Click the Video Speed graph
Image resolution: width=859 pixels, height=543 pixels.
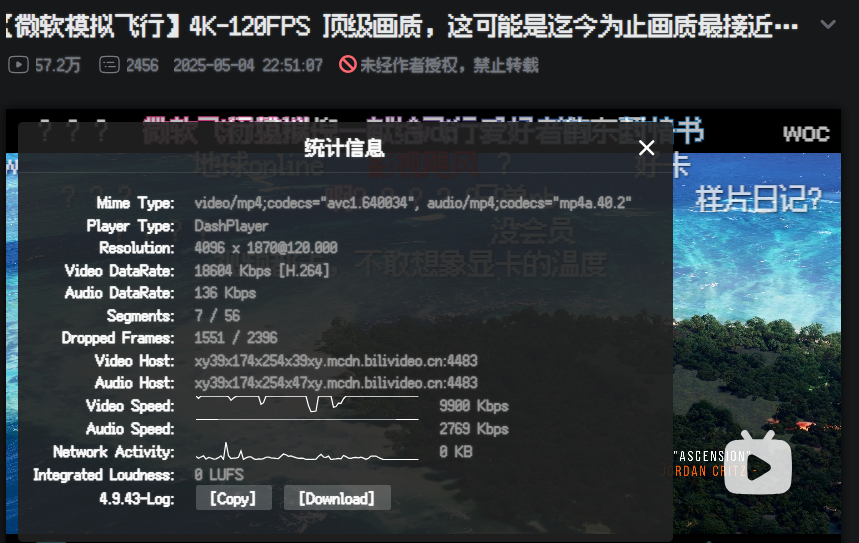307,404
